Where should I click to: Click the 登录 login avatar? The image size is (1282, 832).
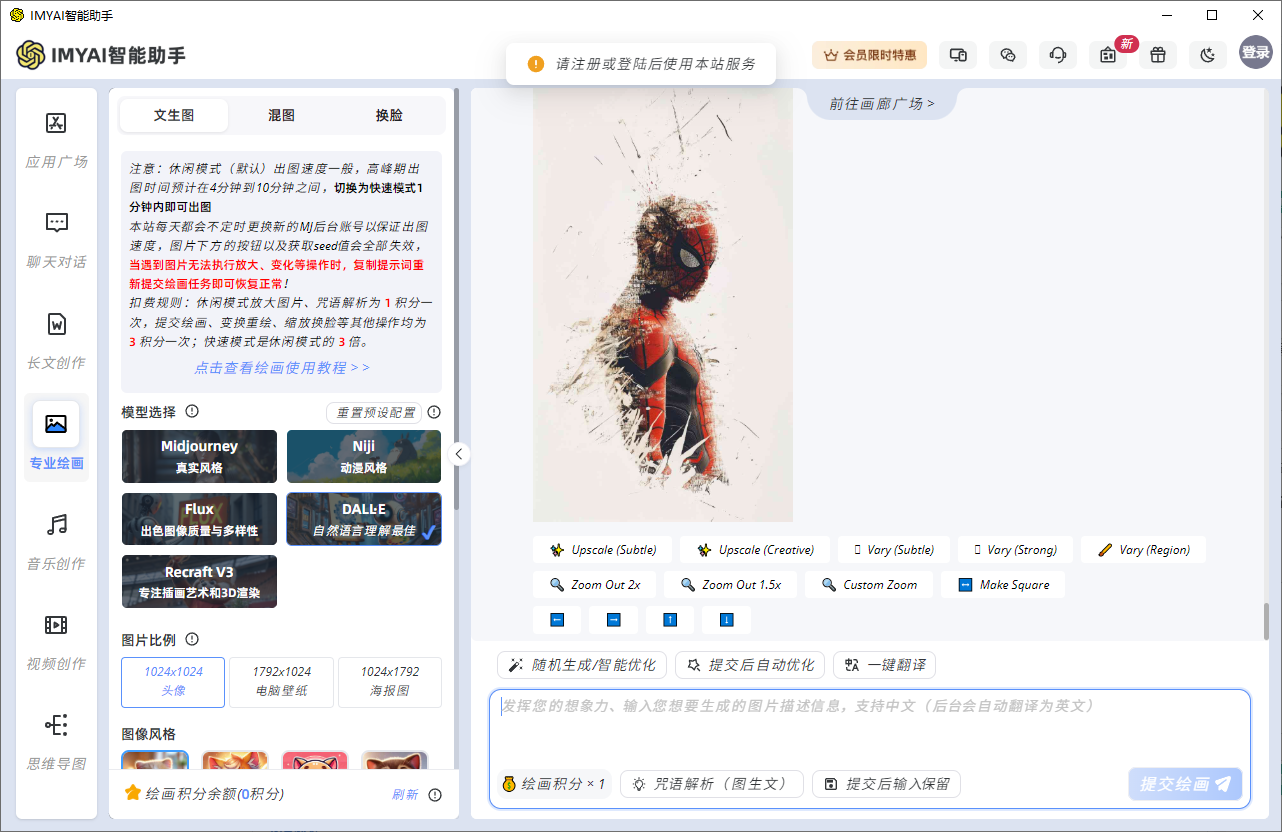coord(1255,53)
